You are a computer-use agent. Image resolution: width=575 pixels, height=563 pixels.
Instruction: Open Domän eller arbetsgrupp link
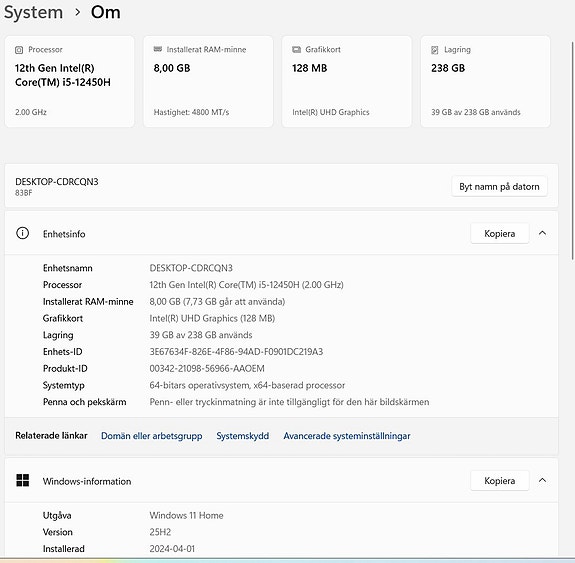(151, 436)
